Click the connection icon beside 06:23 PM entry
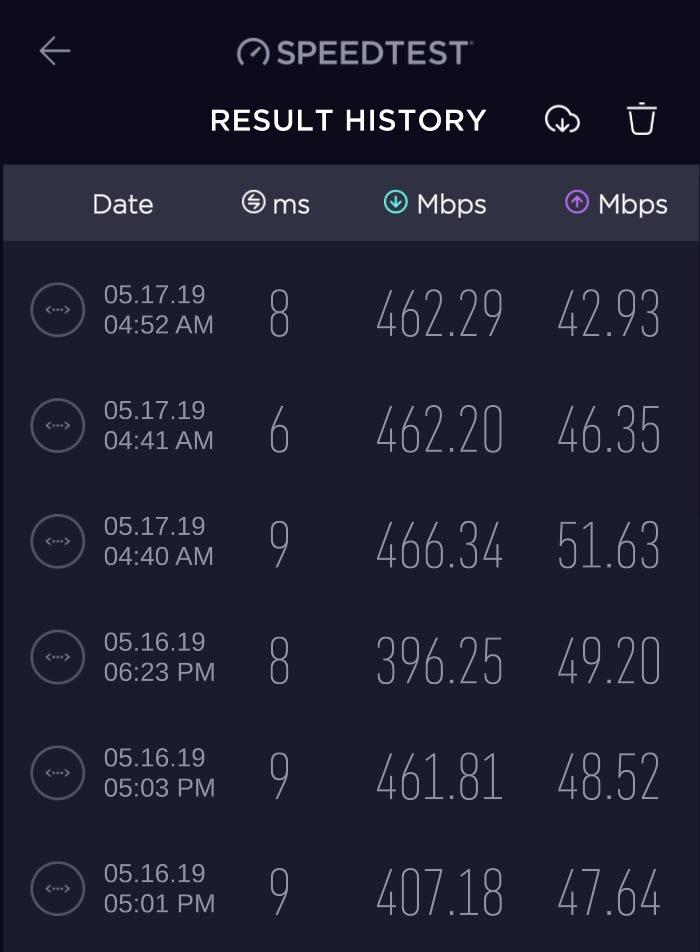 [56, 658]
